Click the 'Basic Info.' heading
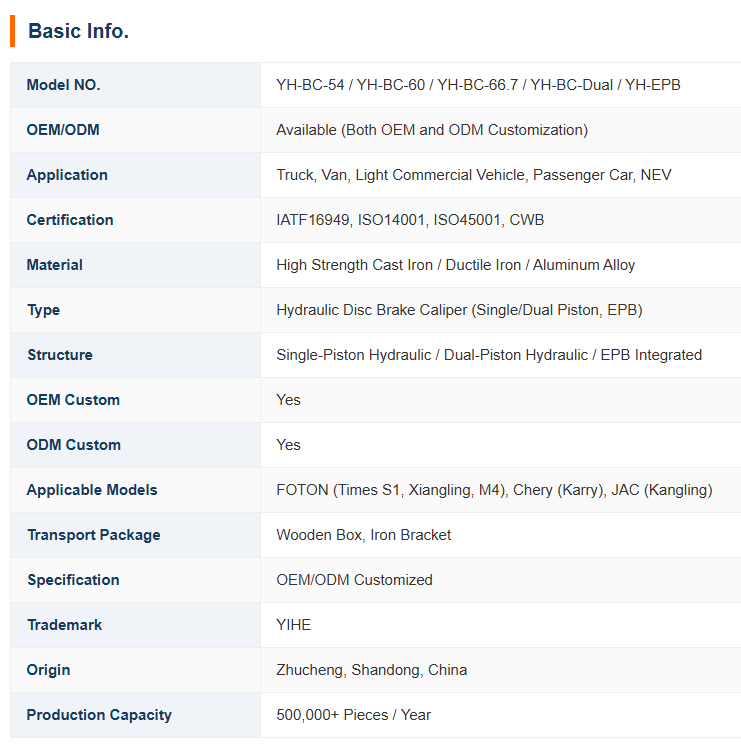Viewport: 741px width, 749px height. 78,31
